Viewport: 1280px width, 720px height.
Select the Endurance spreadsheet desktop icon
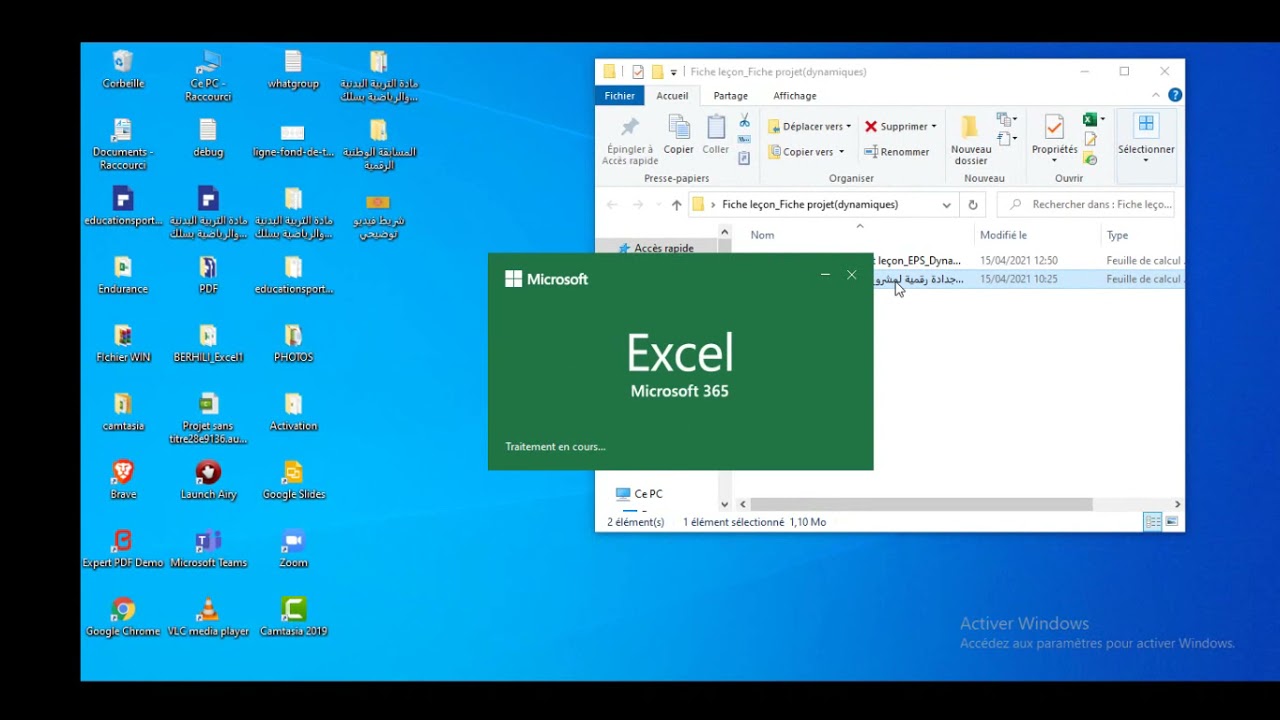pyautogui.click(x=123, y=275)
